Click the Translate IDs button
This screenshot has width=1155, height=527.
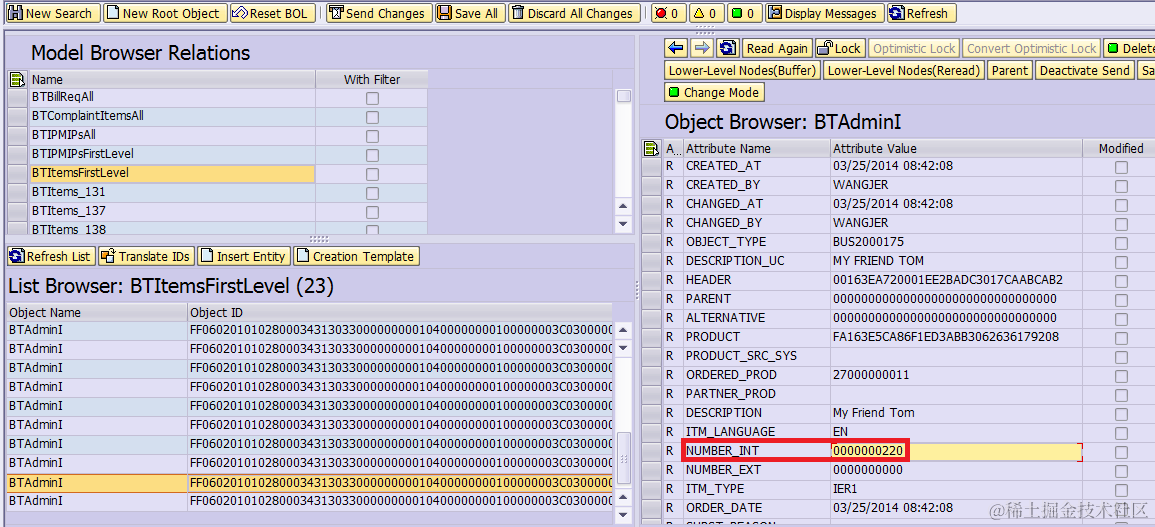click(x=147, y=256)
